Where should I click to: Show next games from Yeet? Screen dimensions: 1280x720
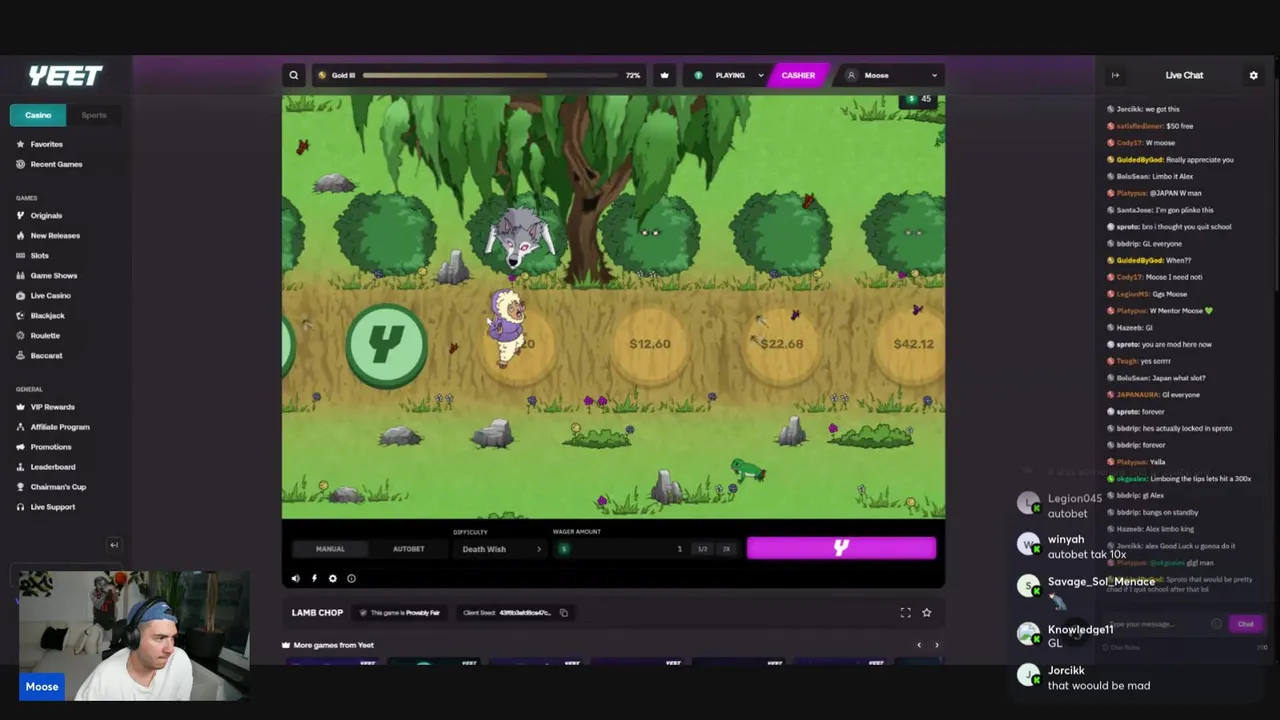(x=936, y=645)
